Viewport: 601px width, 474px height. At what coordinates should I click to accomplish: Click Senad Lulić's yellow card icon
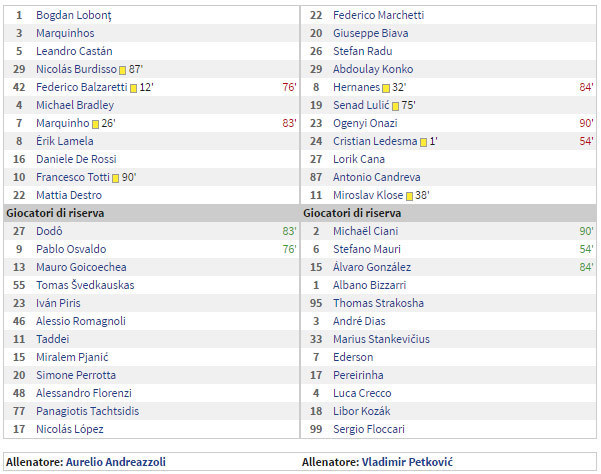(395, 106)
